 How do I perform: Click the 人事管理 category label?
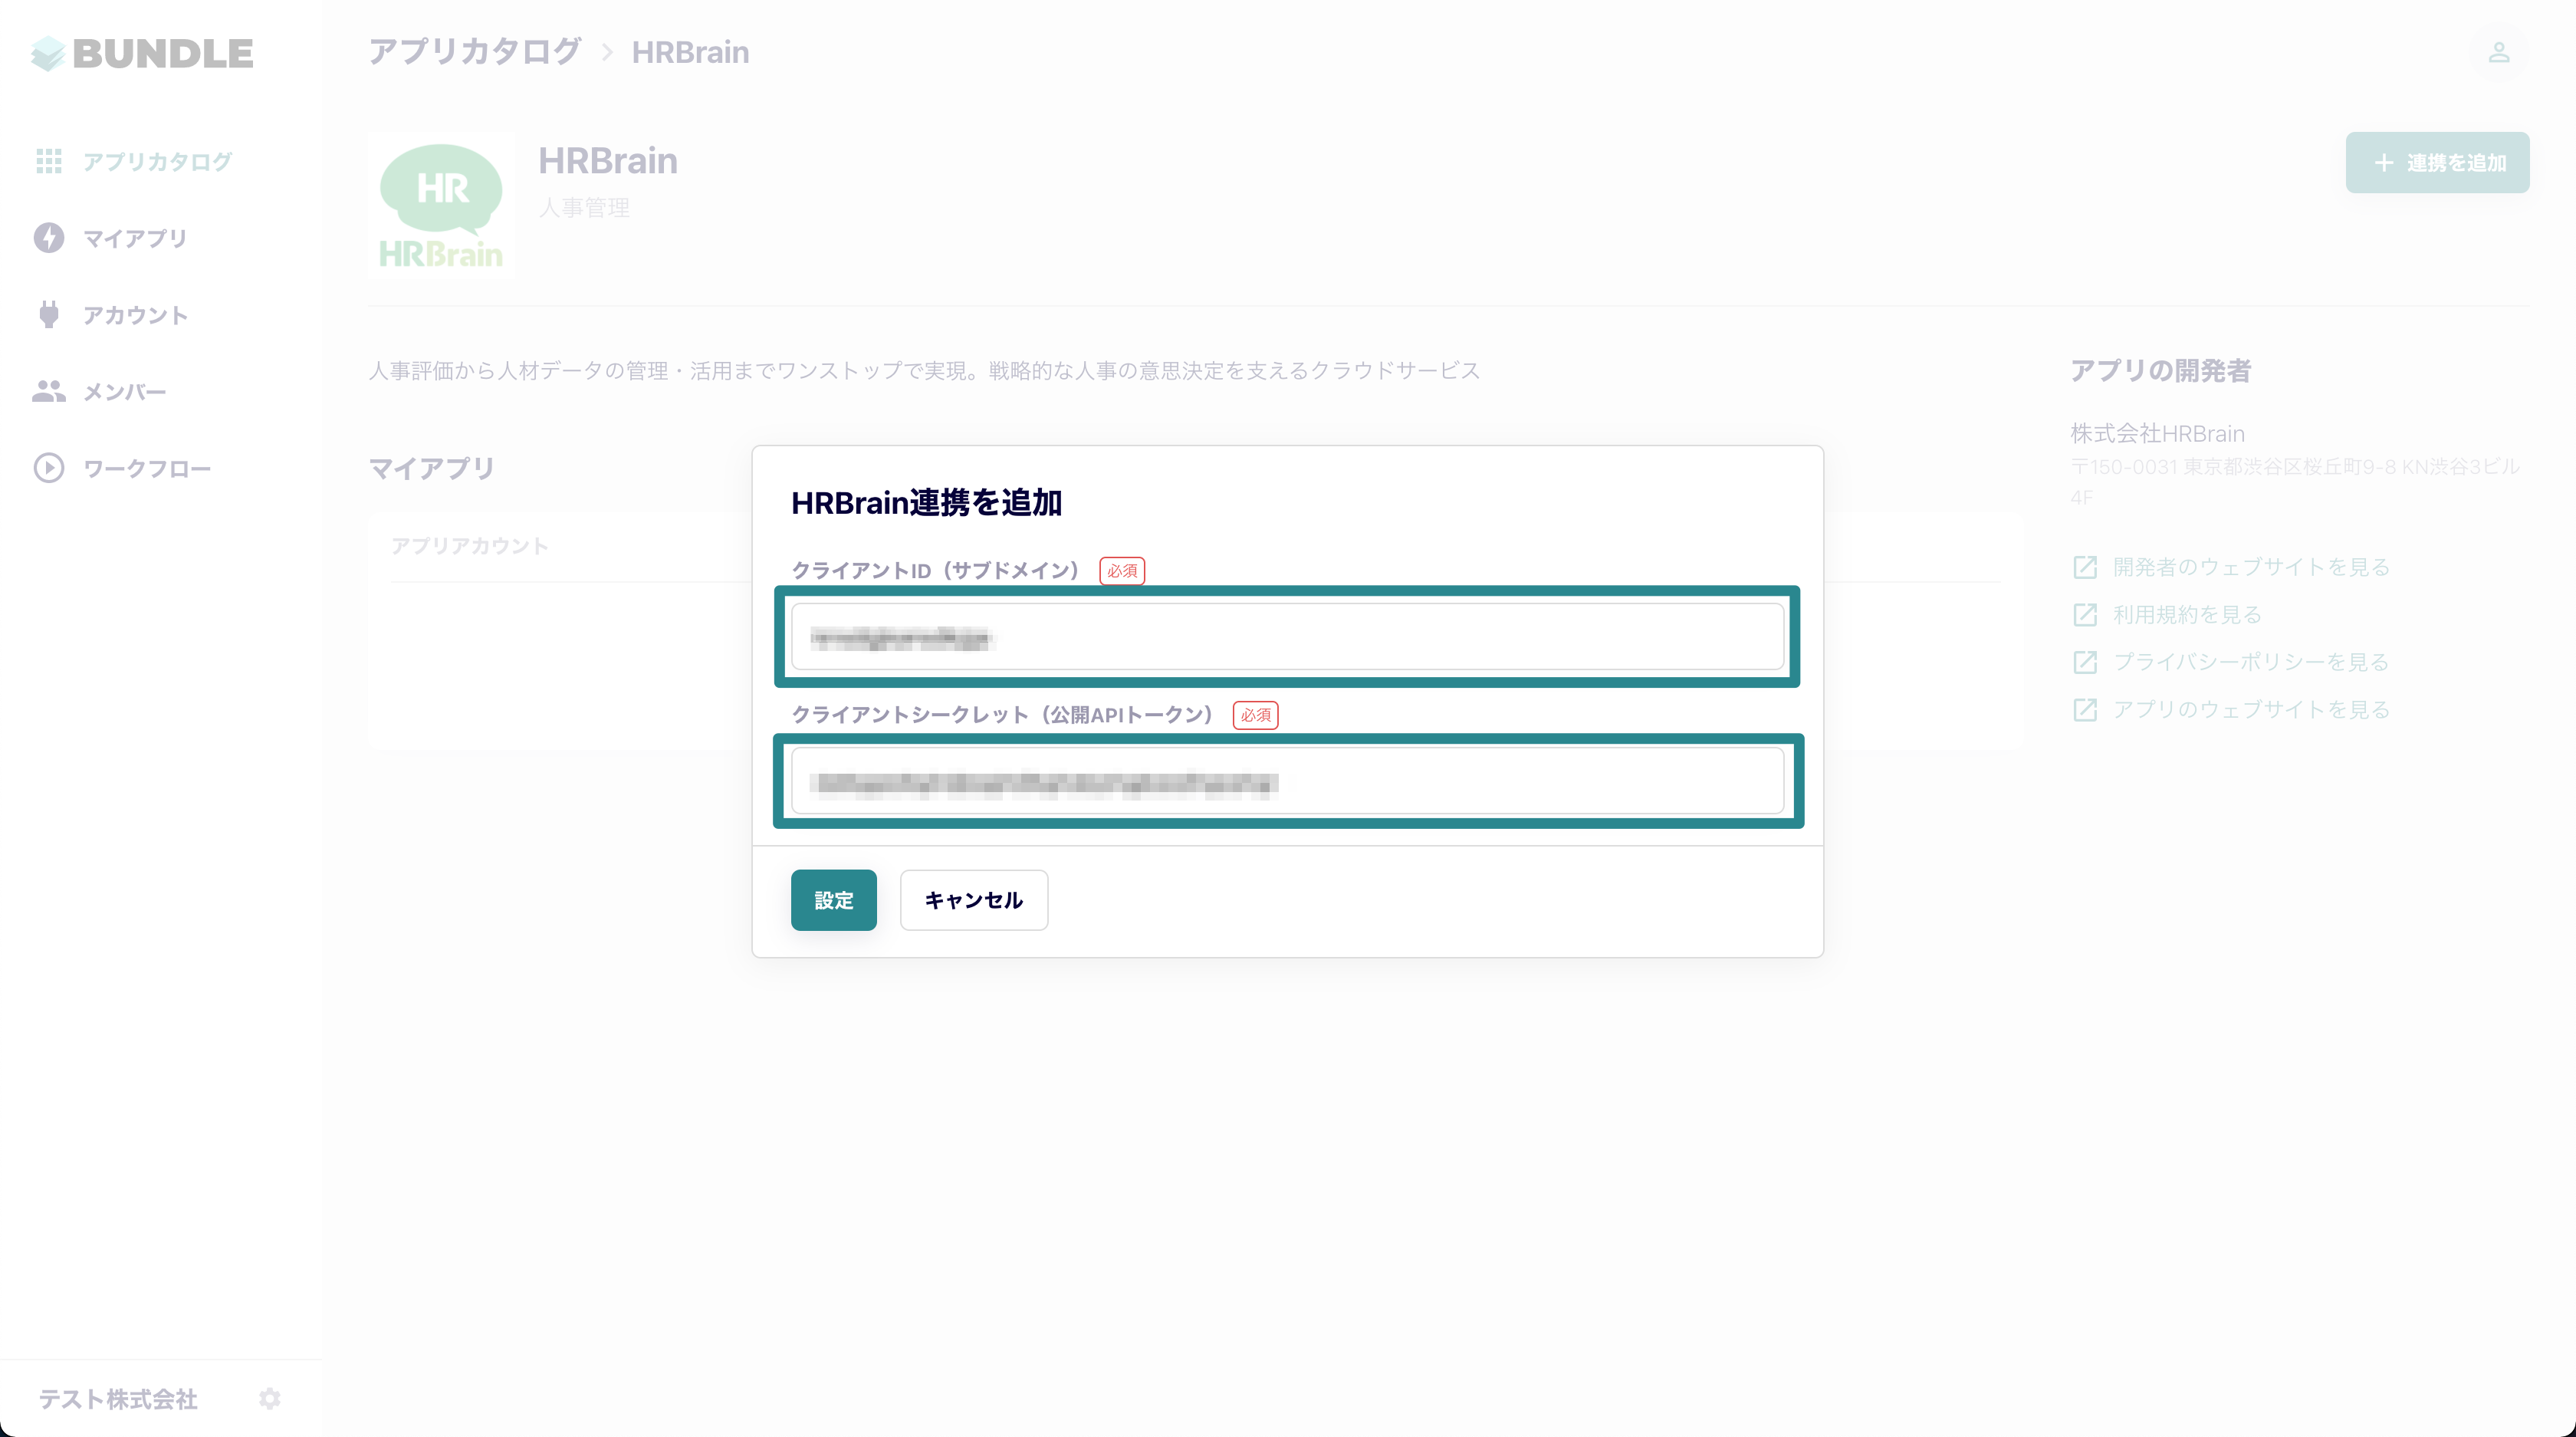click(584, 208)
